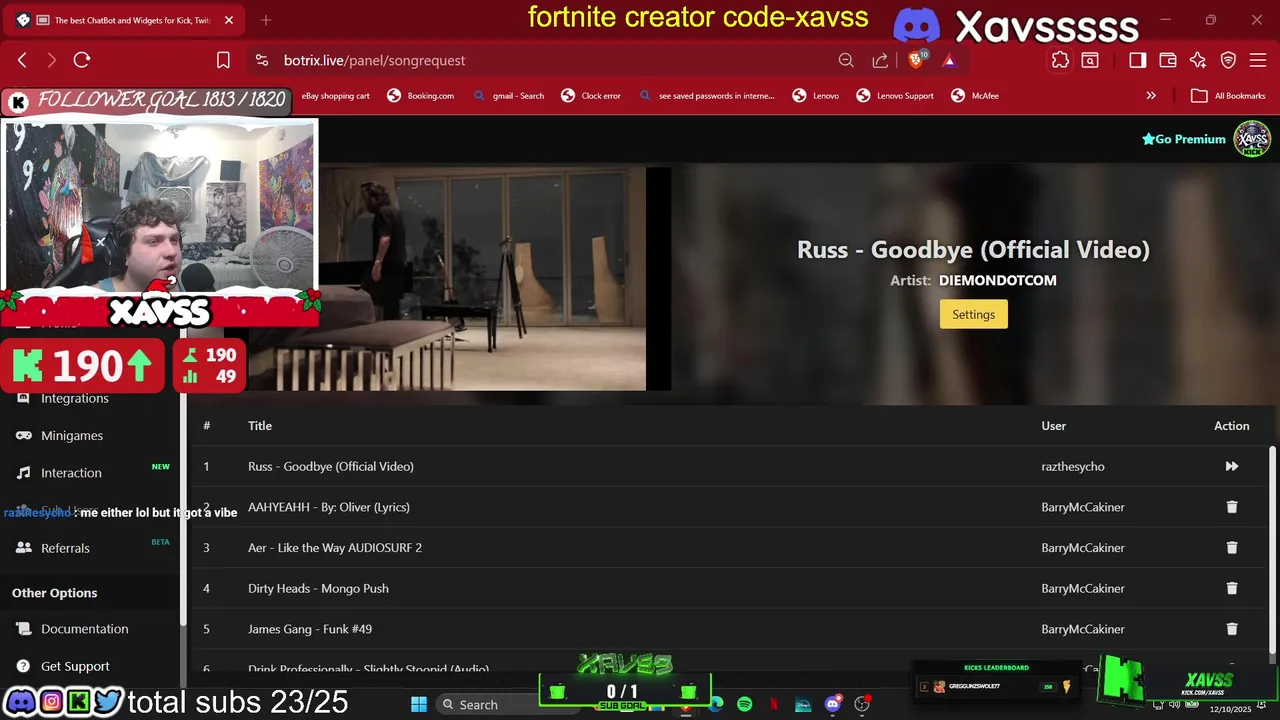Viewport: 1280px width, 720px height.
Task: Open Discord from the taskbar
Action: tap(833, 704)
